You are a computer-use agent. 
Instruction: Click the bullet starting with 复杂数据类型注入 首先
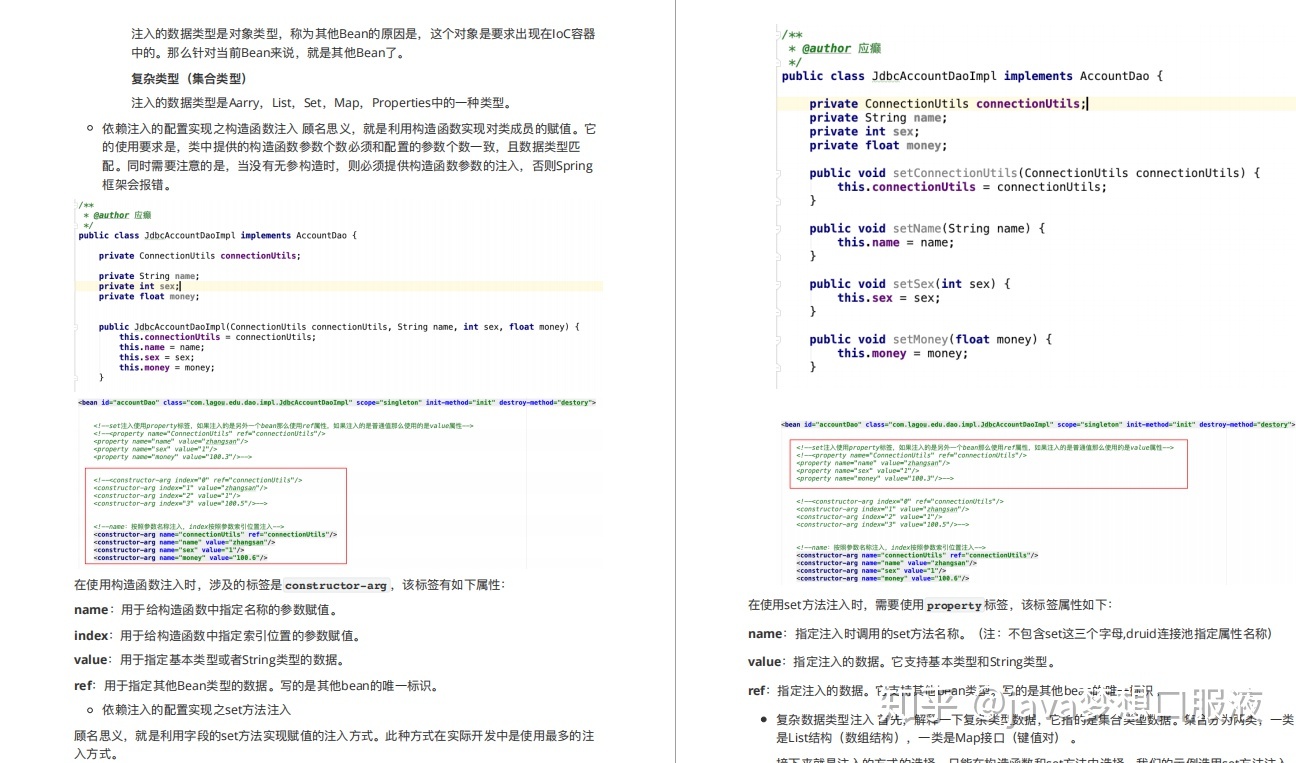pos(1035,720)
